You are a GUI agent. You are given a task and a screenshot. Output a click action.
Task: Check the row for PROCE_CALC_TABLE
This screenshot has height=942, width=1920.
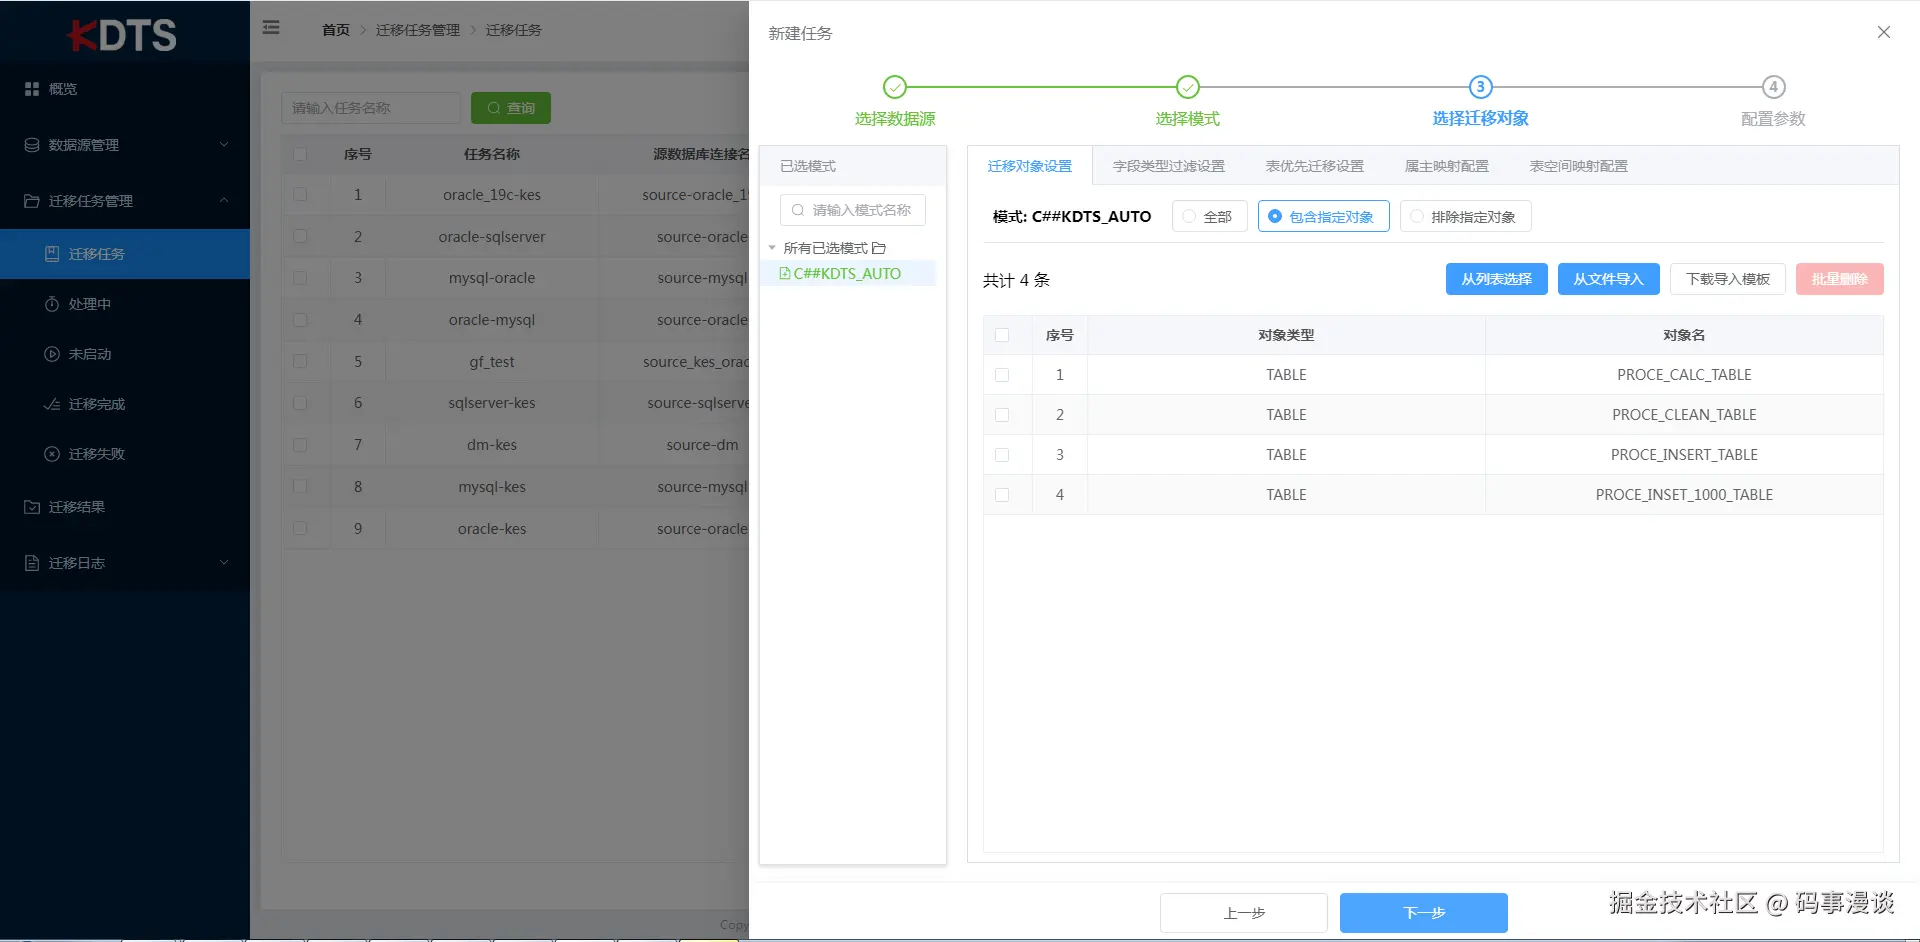click(1002, 375)
